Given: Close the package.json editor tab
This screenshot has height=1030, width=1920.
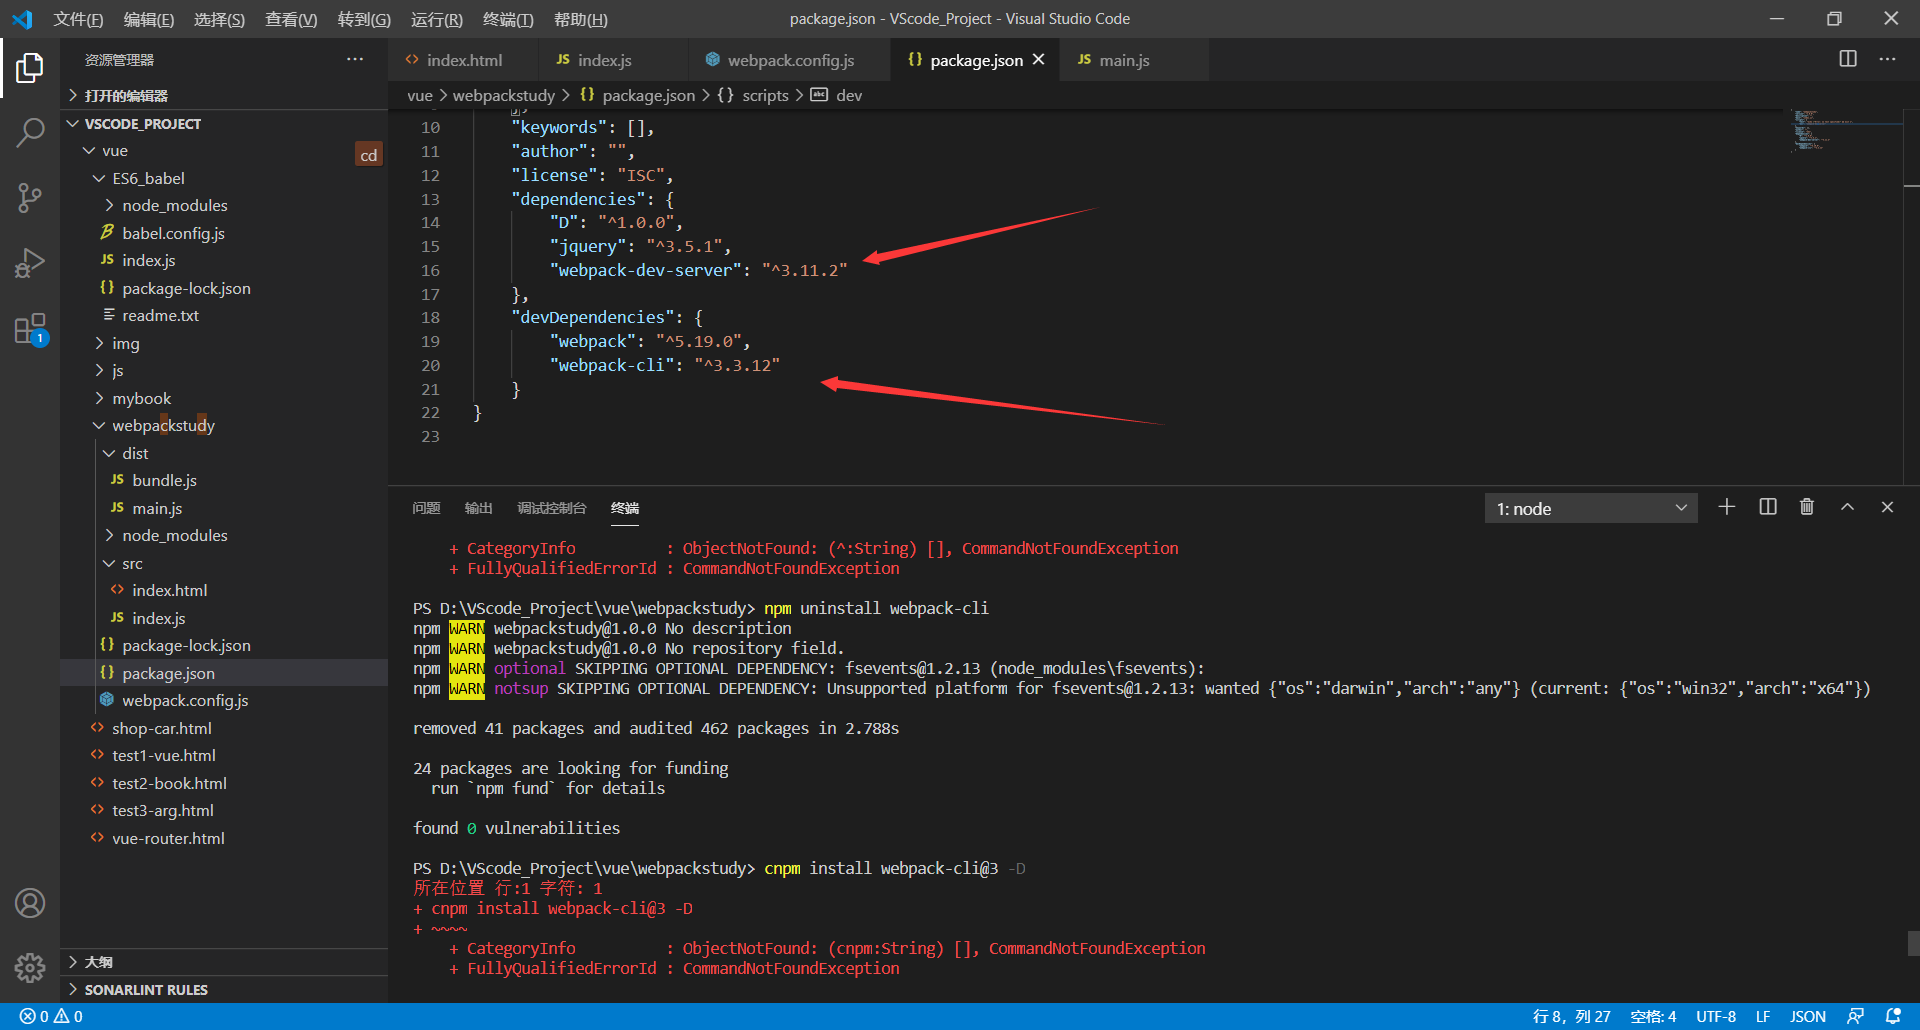Looking at the screenshot, I should 1039,60.
